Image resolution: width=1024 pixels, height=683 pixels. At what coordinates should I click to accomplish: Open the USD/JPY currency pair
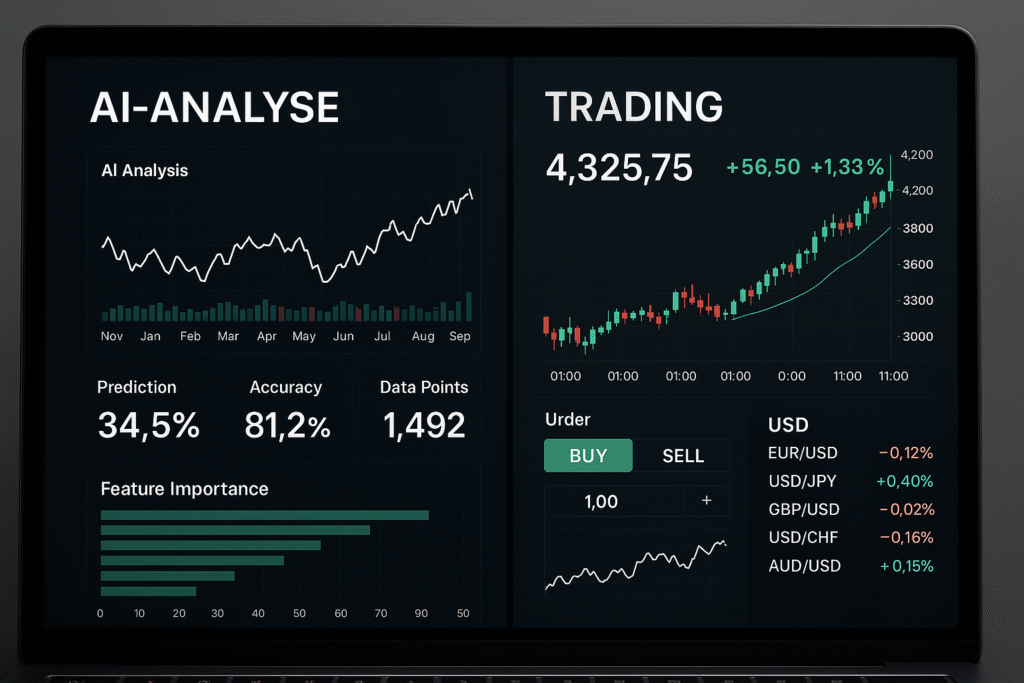(850, 481)
